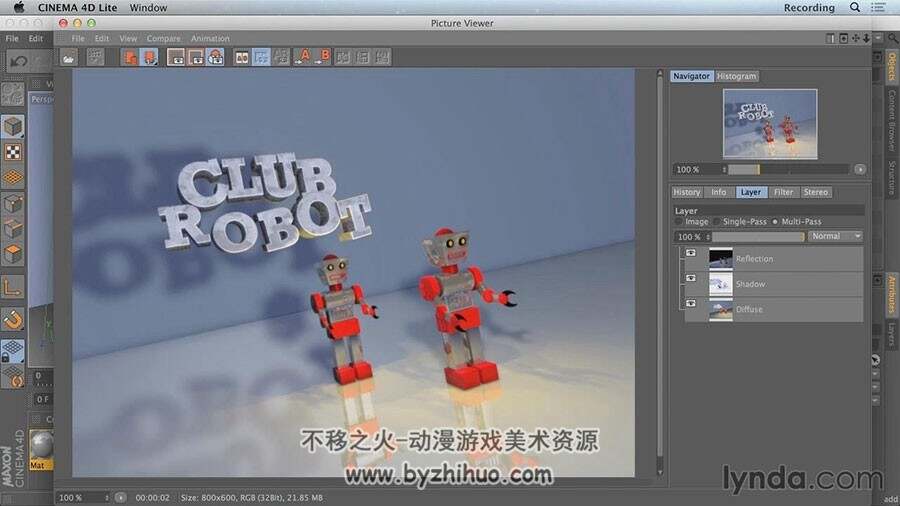This screenshot has height=506, width=900.
Task: Click the four-arrow move icon at top right
Action: pyautogui.click(x=855, y=38)
